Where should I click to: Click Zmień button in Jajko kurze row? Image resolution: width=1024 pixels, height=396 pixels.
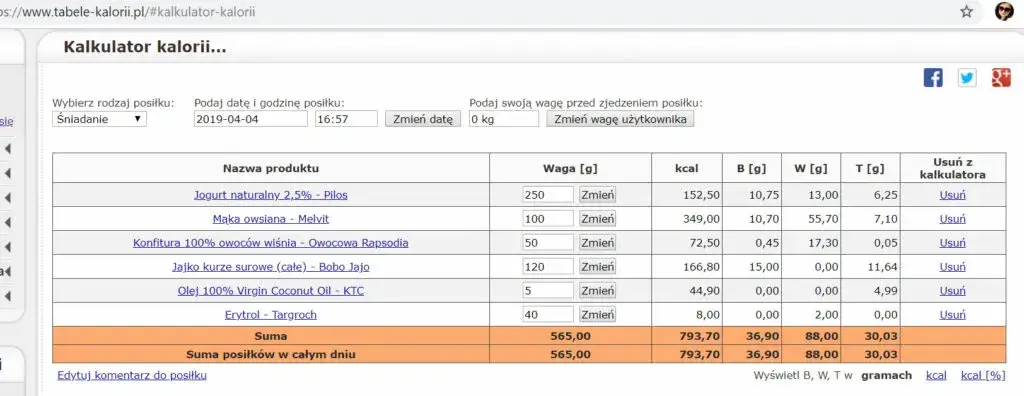coord(598,267)
